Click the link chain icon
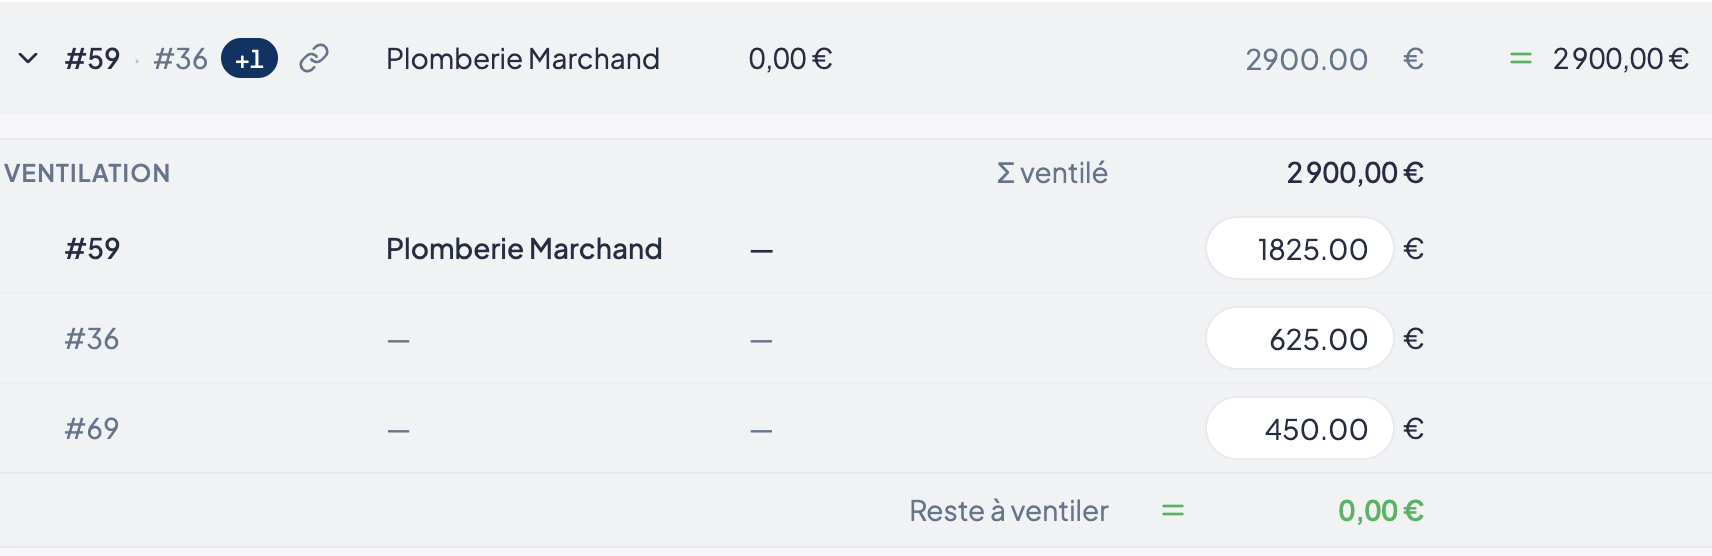 click(314, 58)
